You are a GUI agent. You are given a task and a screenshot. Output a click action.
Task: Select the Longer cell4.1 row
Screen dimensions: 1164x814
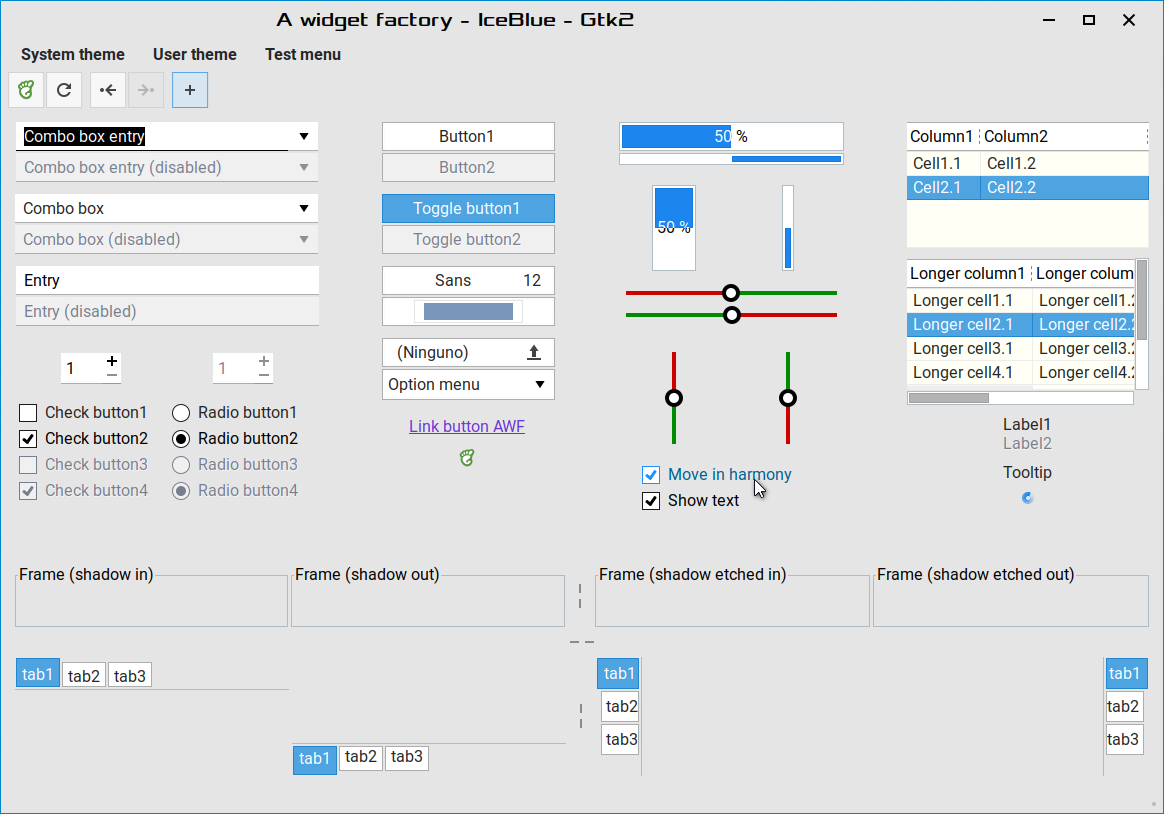point(1021,372)
